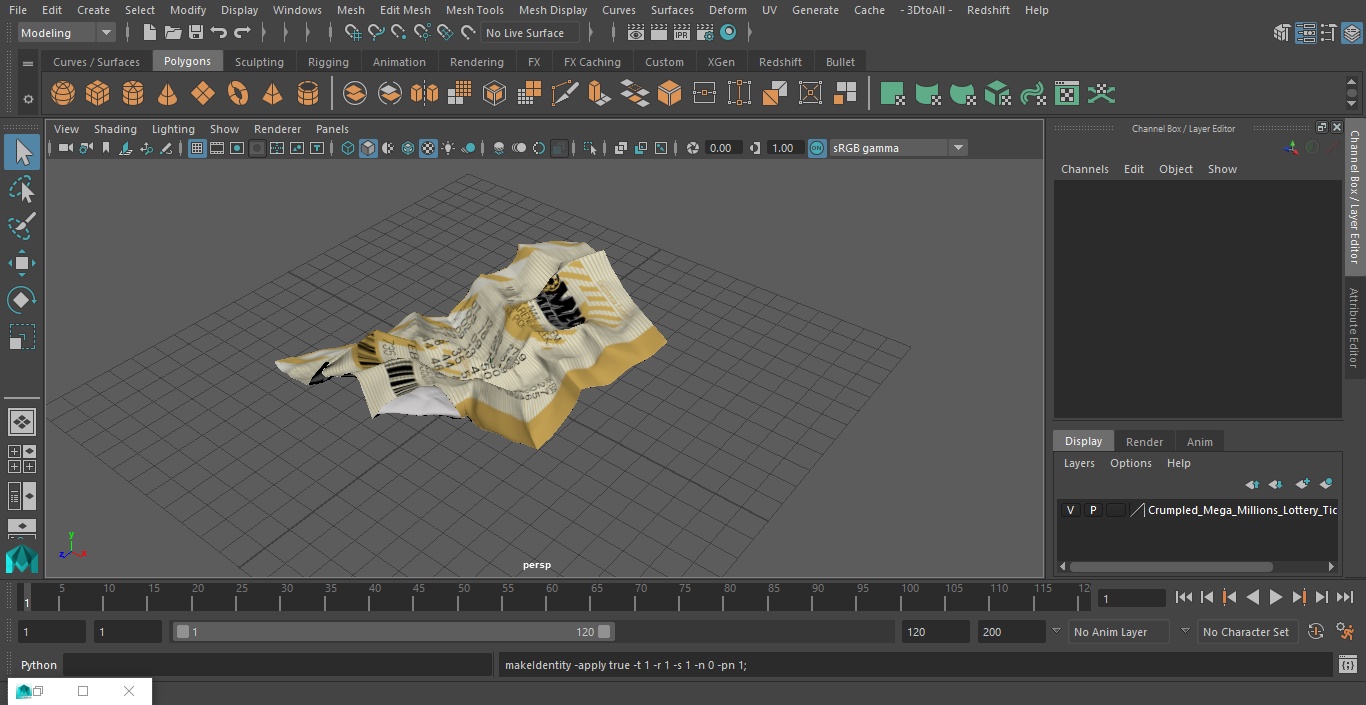Open animation preferences running man icon

[1345, 632]
